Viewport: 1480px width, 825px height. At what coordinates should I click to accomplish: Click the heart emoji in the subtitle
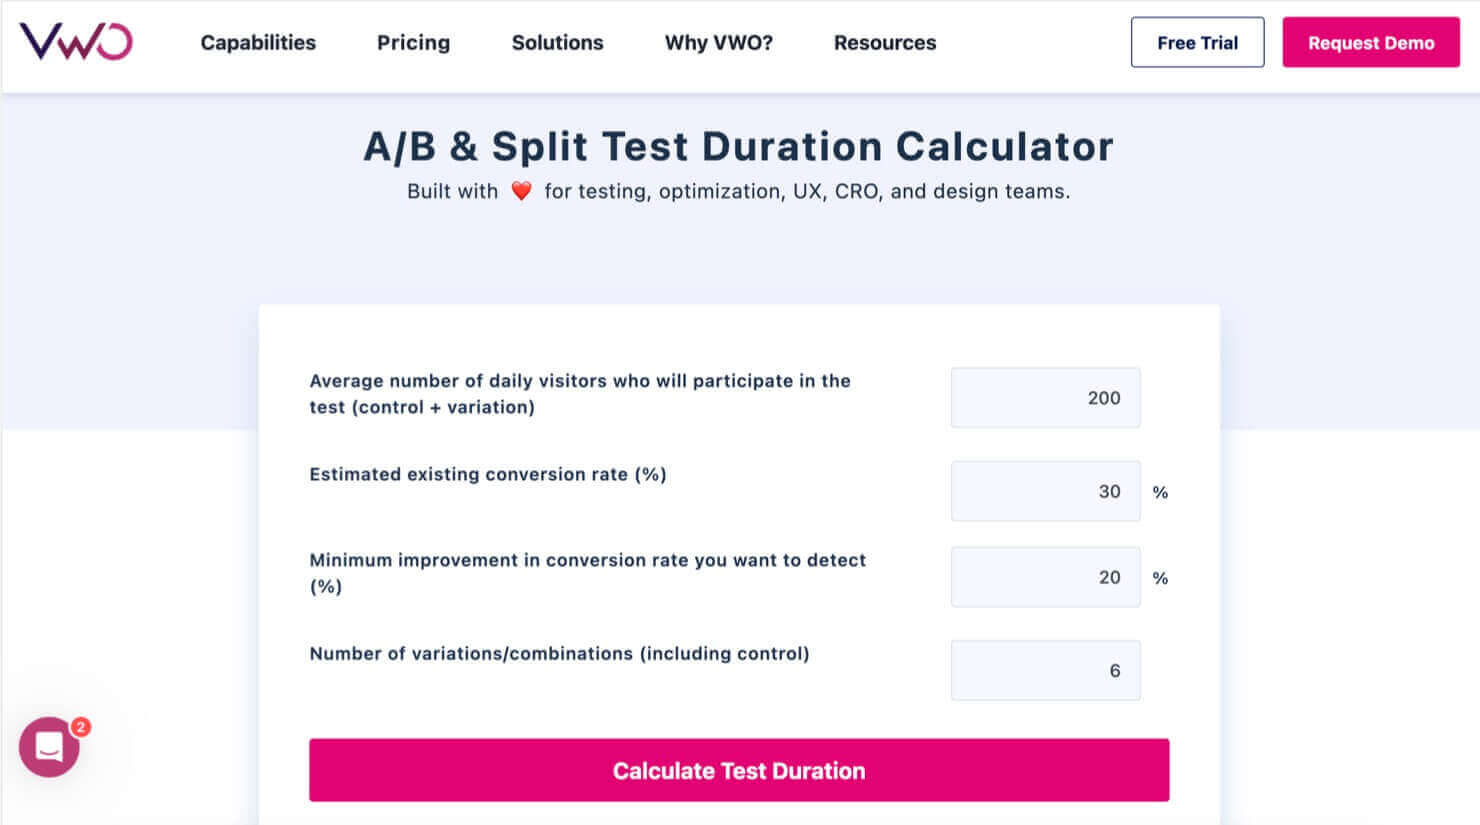[521, 189]
